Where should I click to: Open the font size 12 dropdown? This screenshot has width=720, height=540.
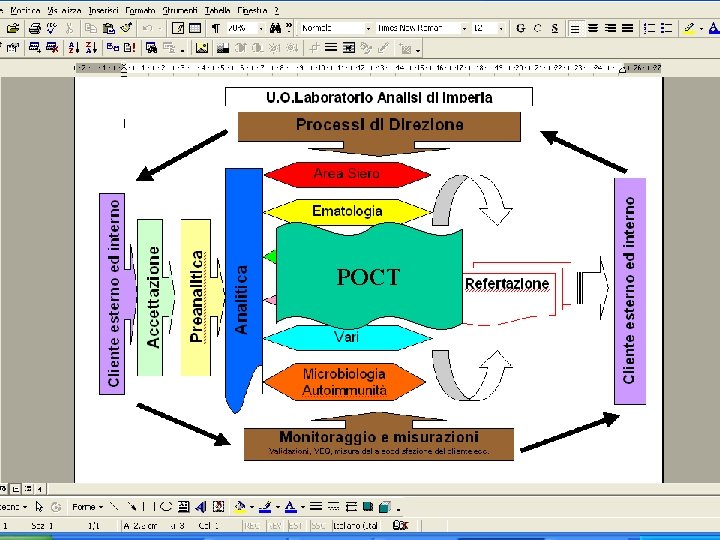click(x=501, y=28)
